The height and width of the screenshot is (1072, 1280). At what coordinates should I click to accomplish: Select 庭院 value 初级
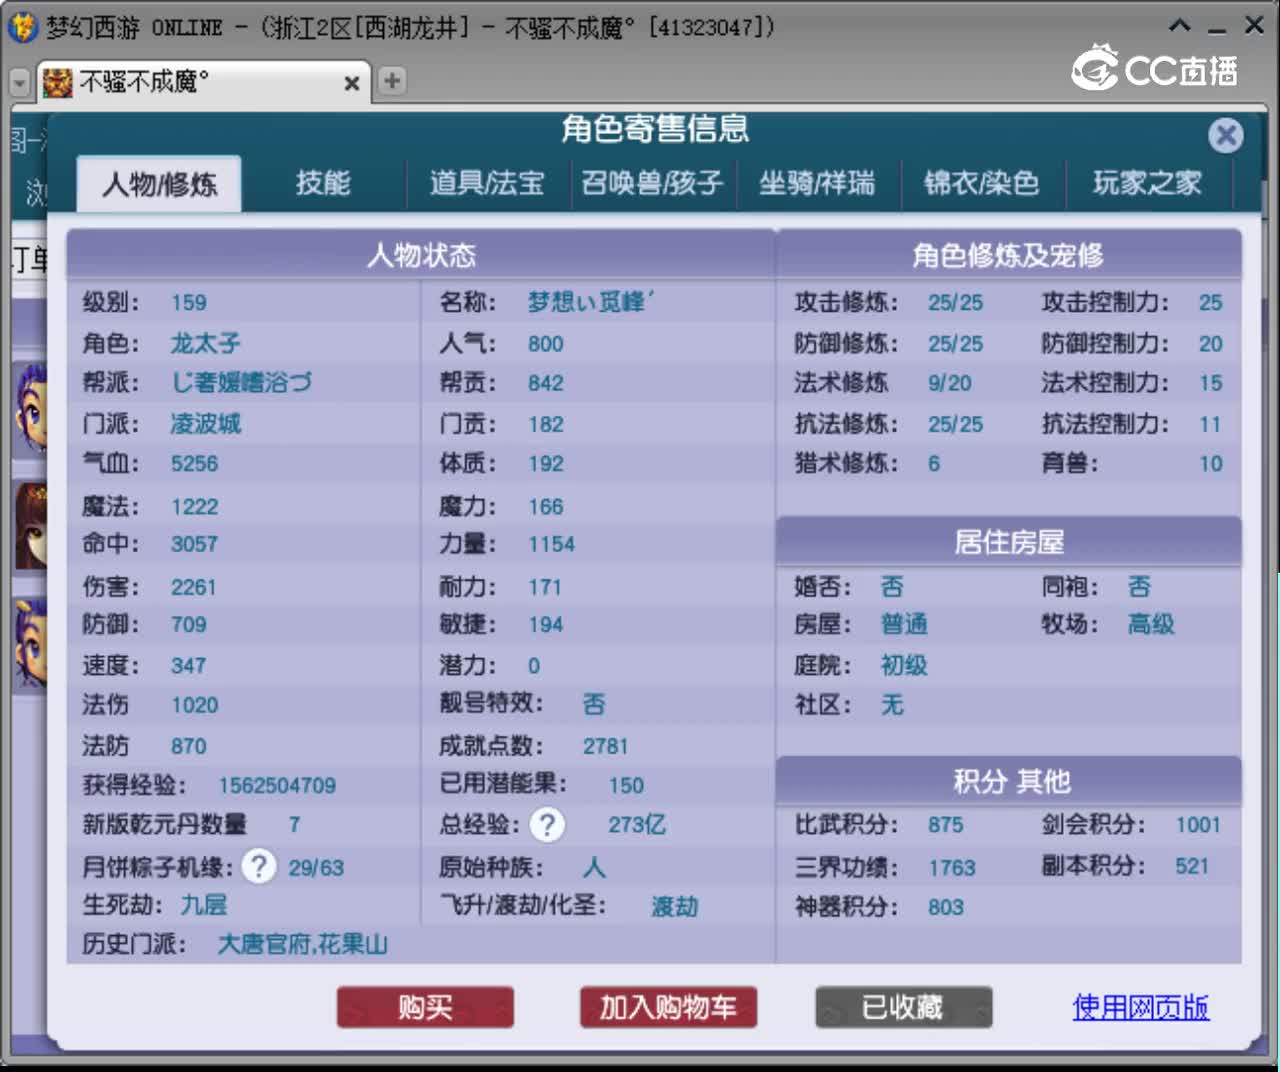tap(904, 665)
